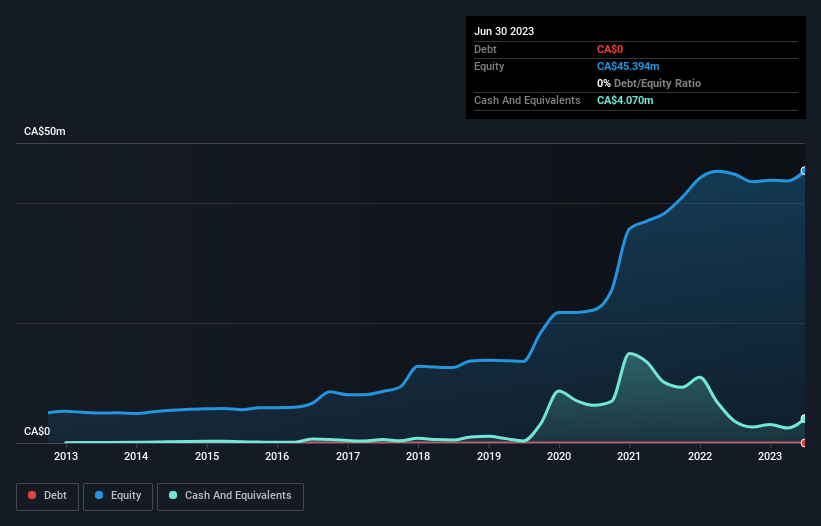Click the 2013 x-axis label
The image size is (821, 526).
coord(66,456)
